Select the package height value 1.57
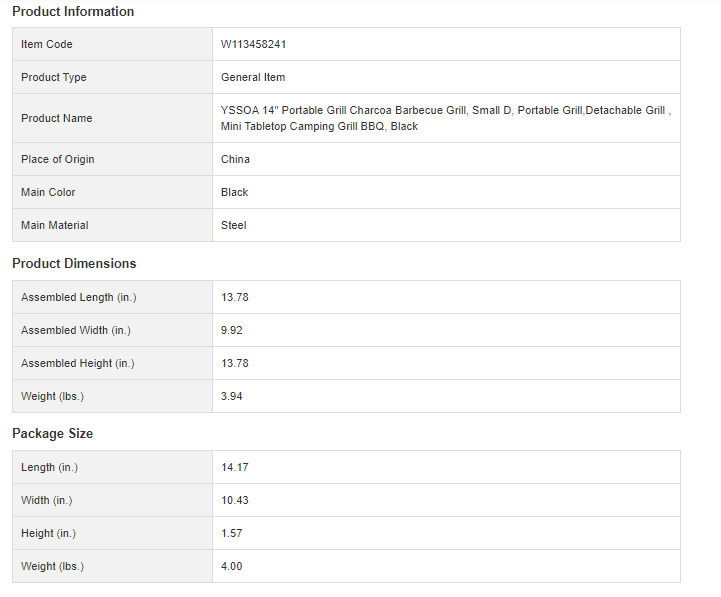Image resolution: width=721 pixels, height=597 pixels. pos(232,533)
